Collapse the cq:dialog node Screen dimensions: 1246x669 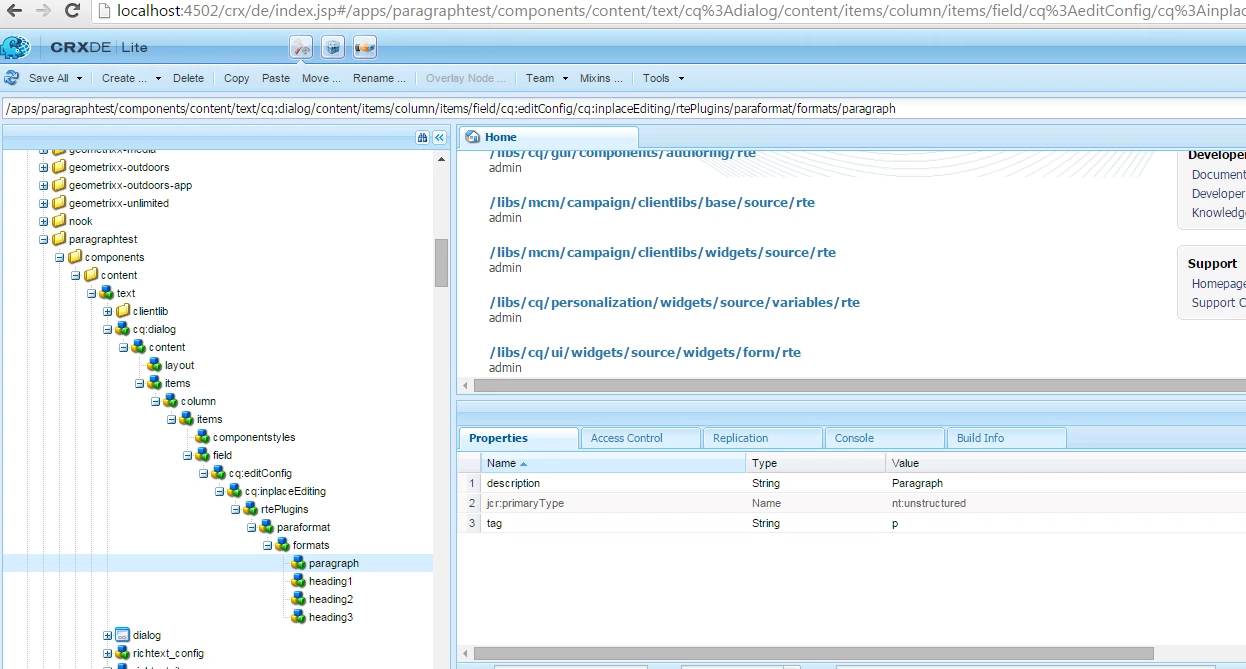point(107,329)
